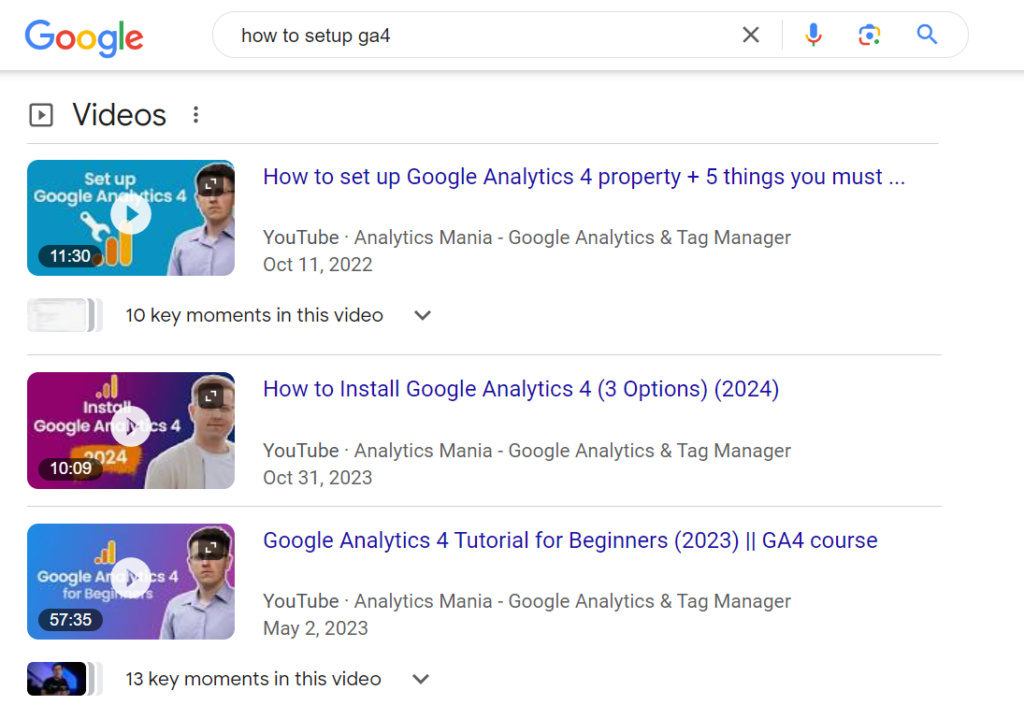Click the 57:35 duration badge
Viewport: 1024px width, 705px height.
click(x=71, y=619)
